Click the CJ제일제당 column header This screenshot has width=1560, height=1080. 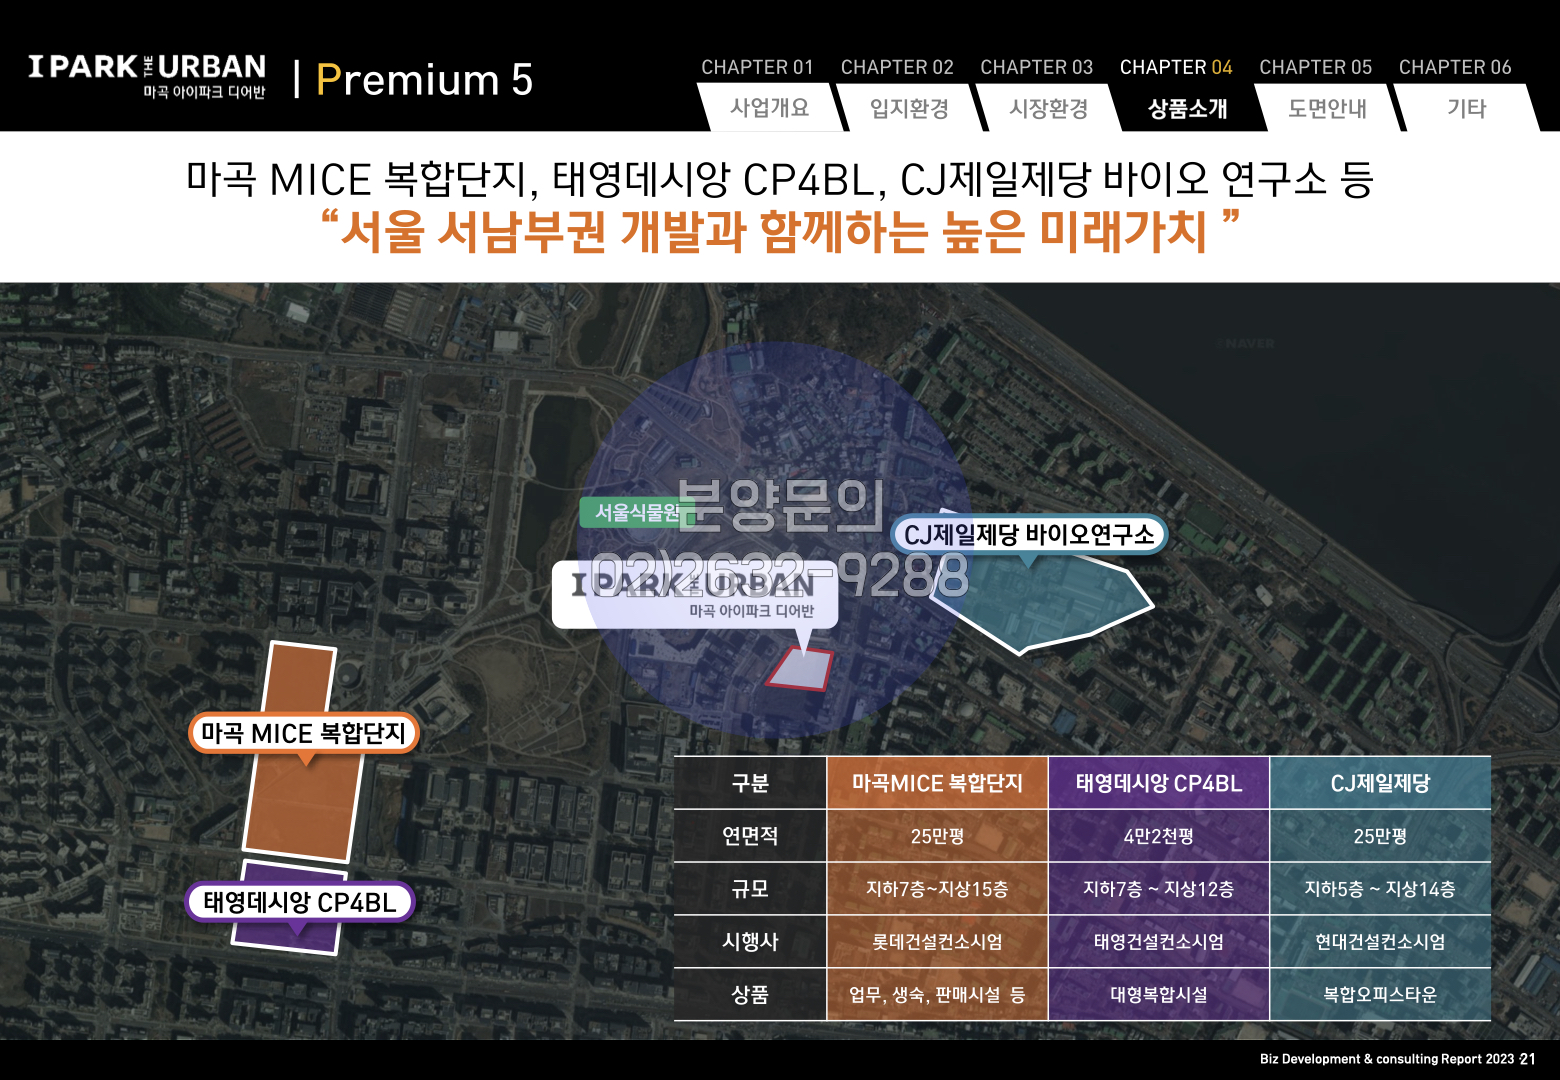(1380, 783)
